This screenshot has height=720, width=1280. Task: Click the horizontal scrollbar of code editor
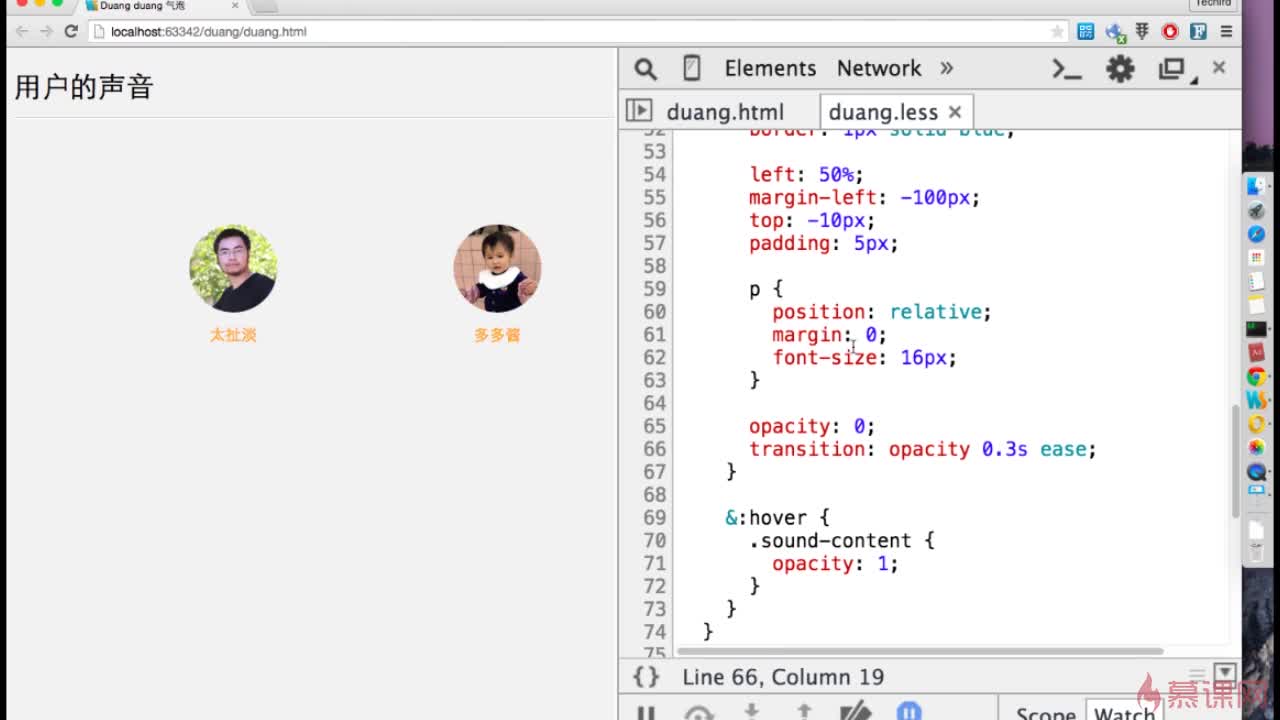[x=920, y=651]
